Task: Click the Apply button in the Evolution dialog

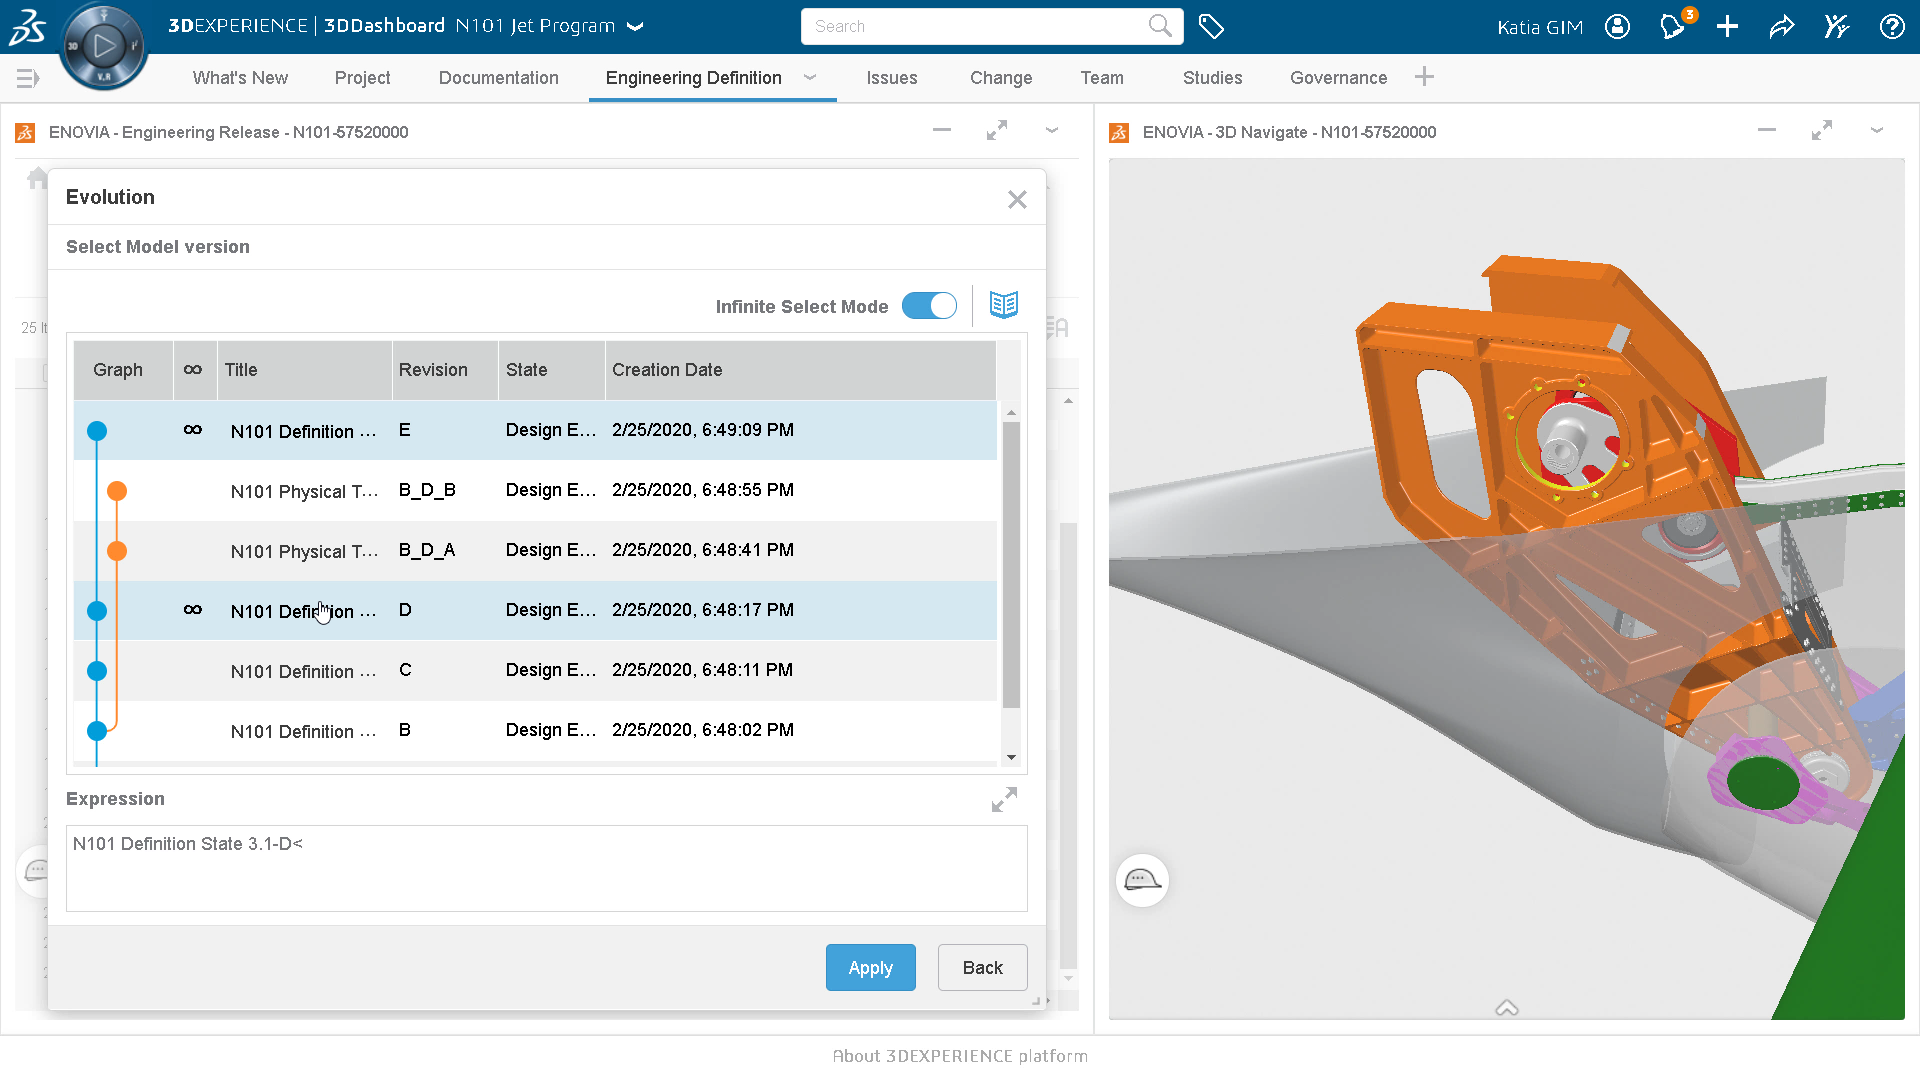Action: coord(870,967)
